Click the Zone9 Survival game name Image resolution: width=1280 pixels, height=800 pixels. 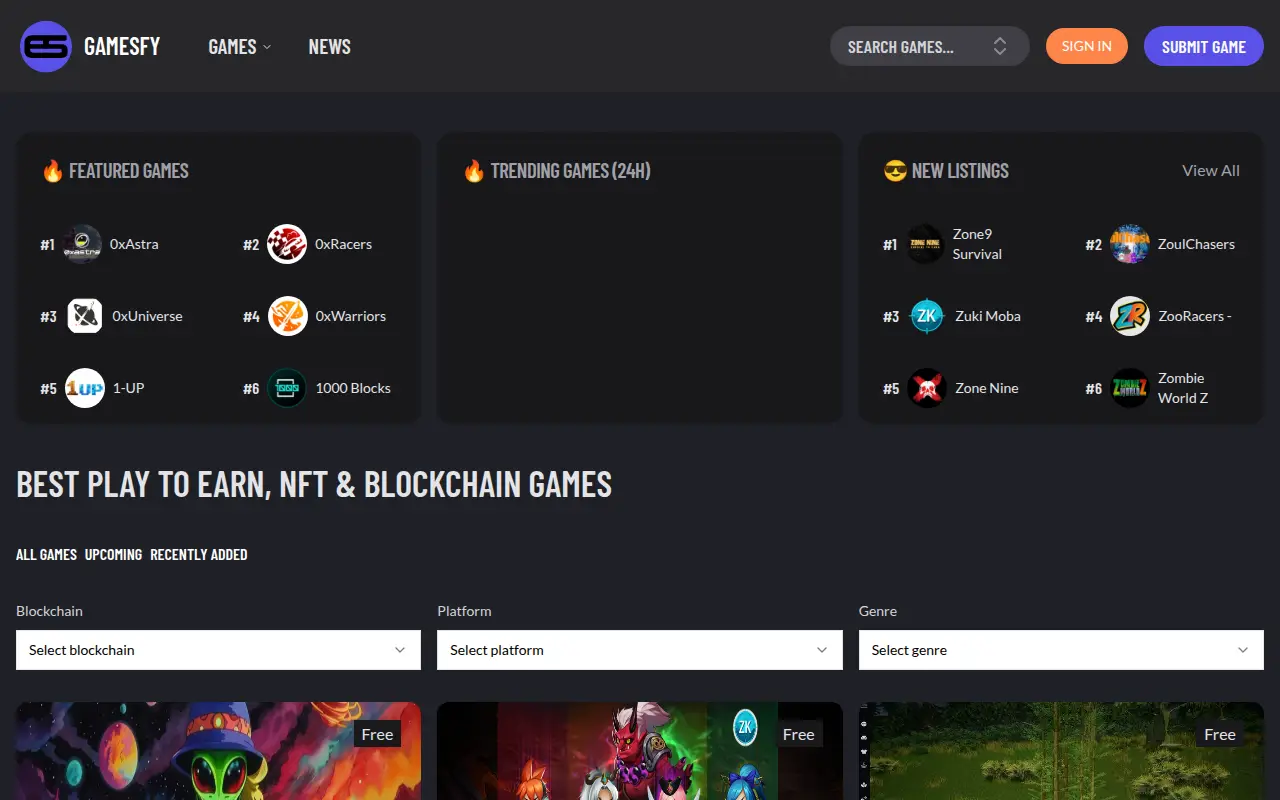click(x=977, y=244)
